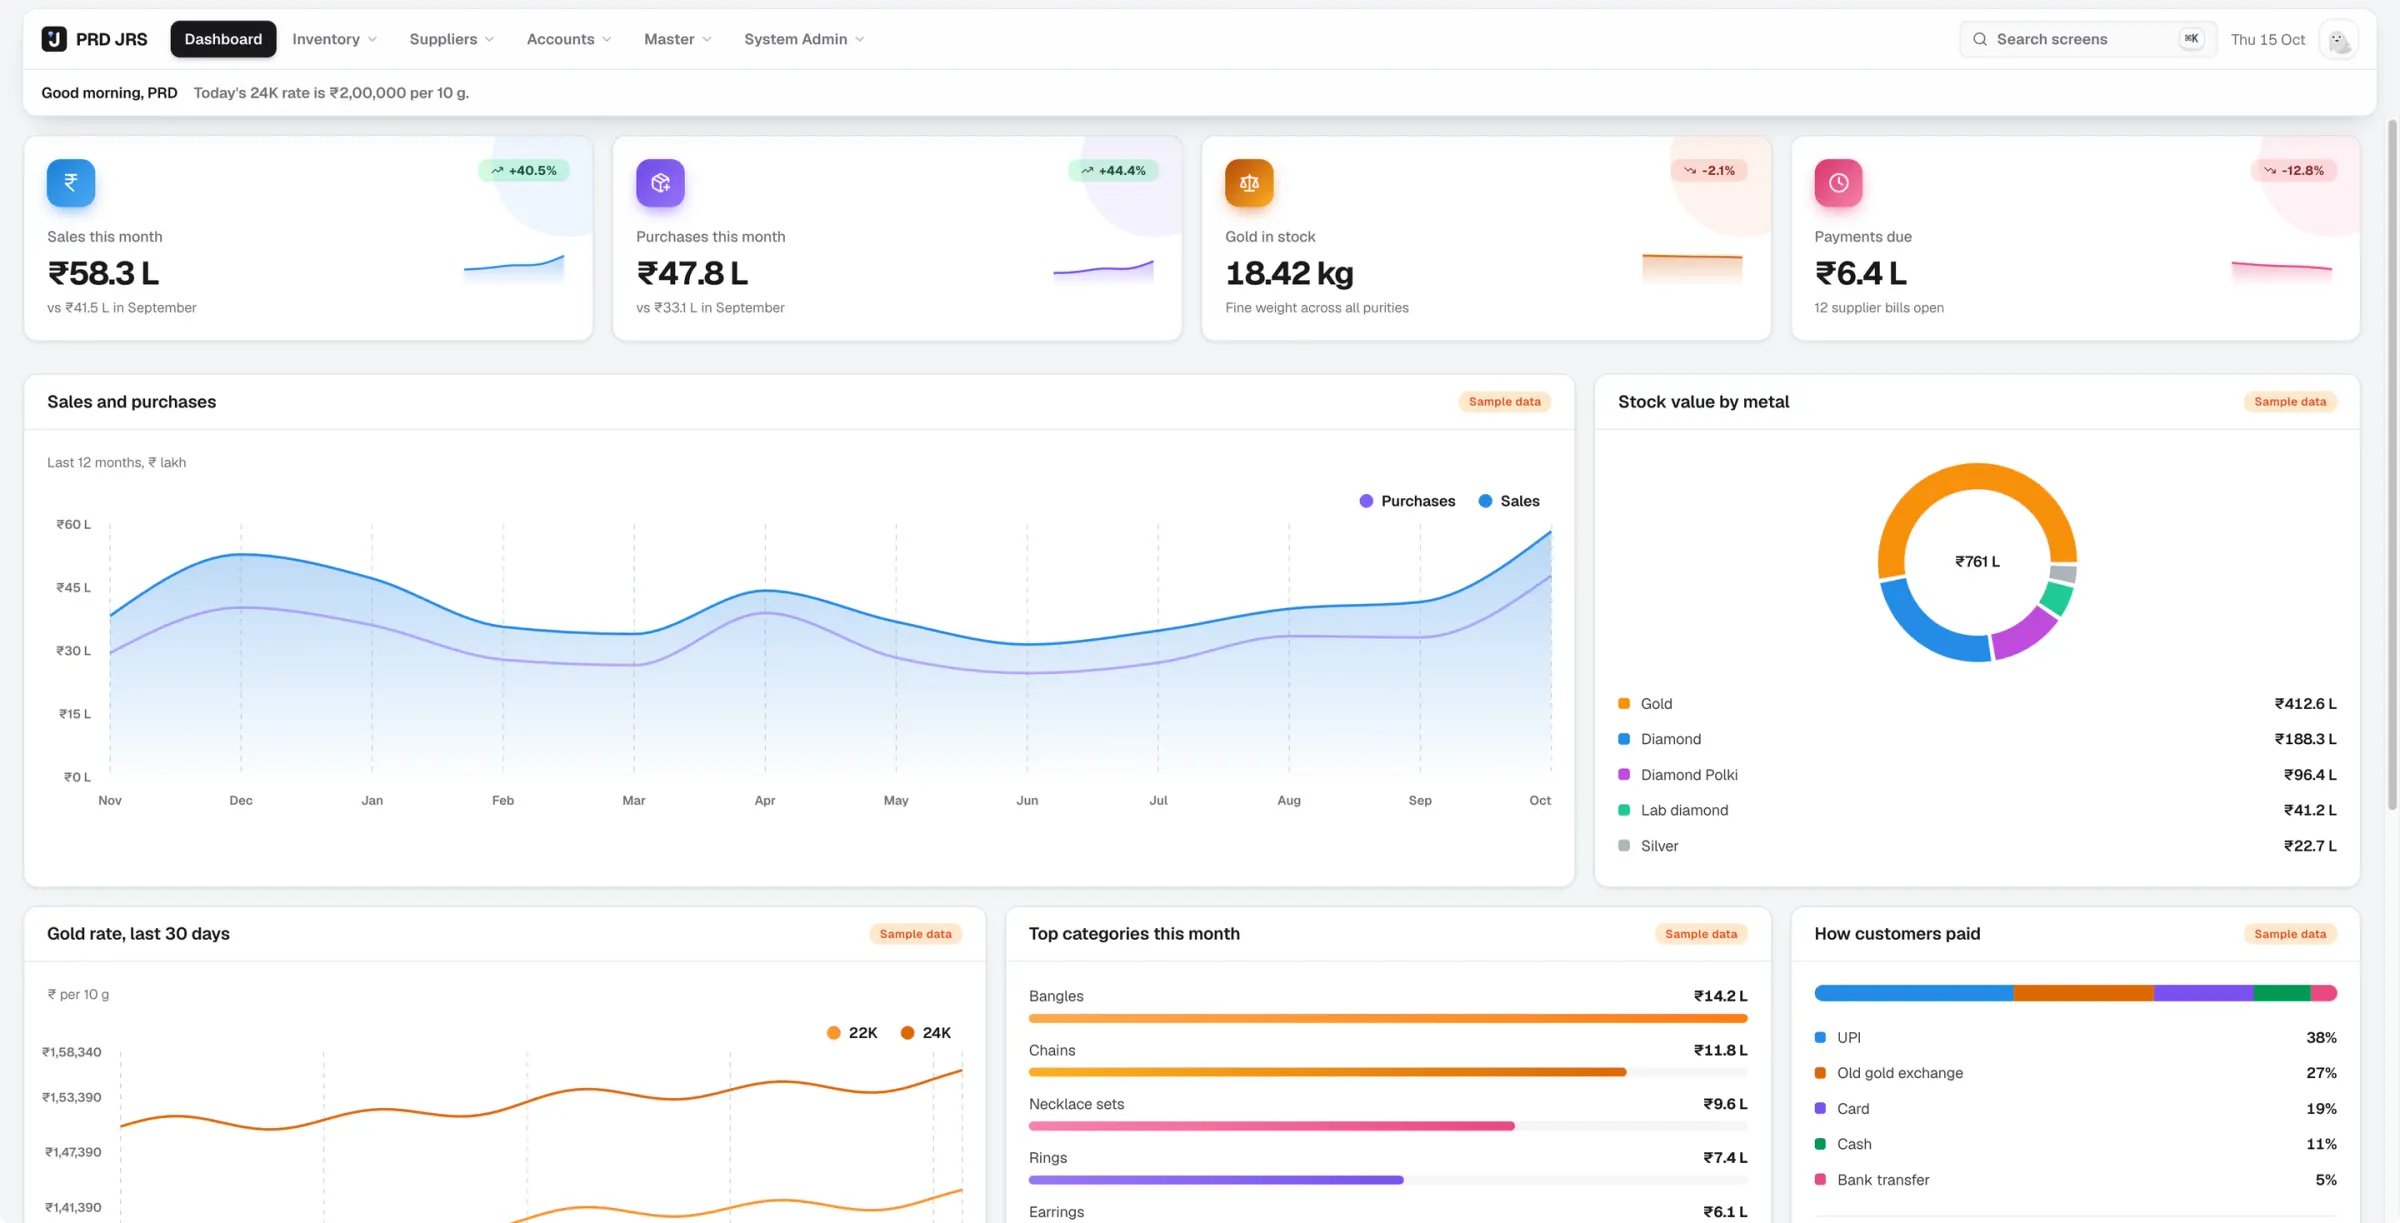Toggle Sales series in chart legend
The image size is (2400, 1223).
pyautogui.click(x=1509, y=501)
